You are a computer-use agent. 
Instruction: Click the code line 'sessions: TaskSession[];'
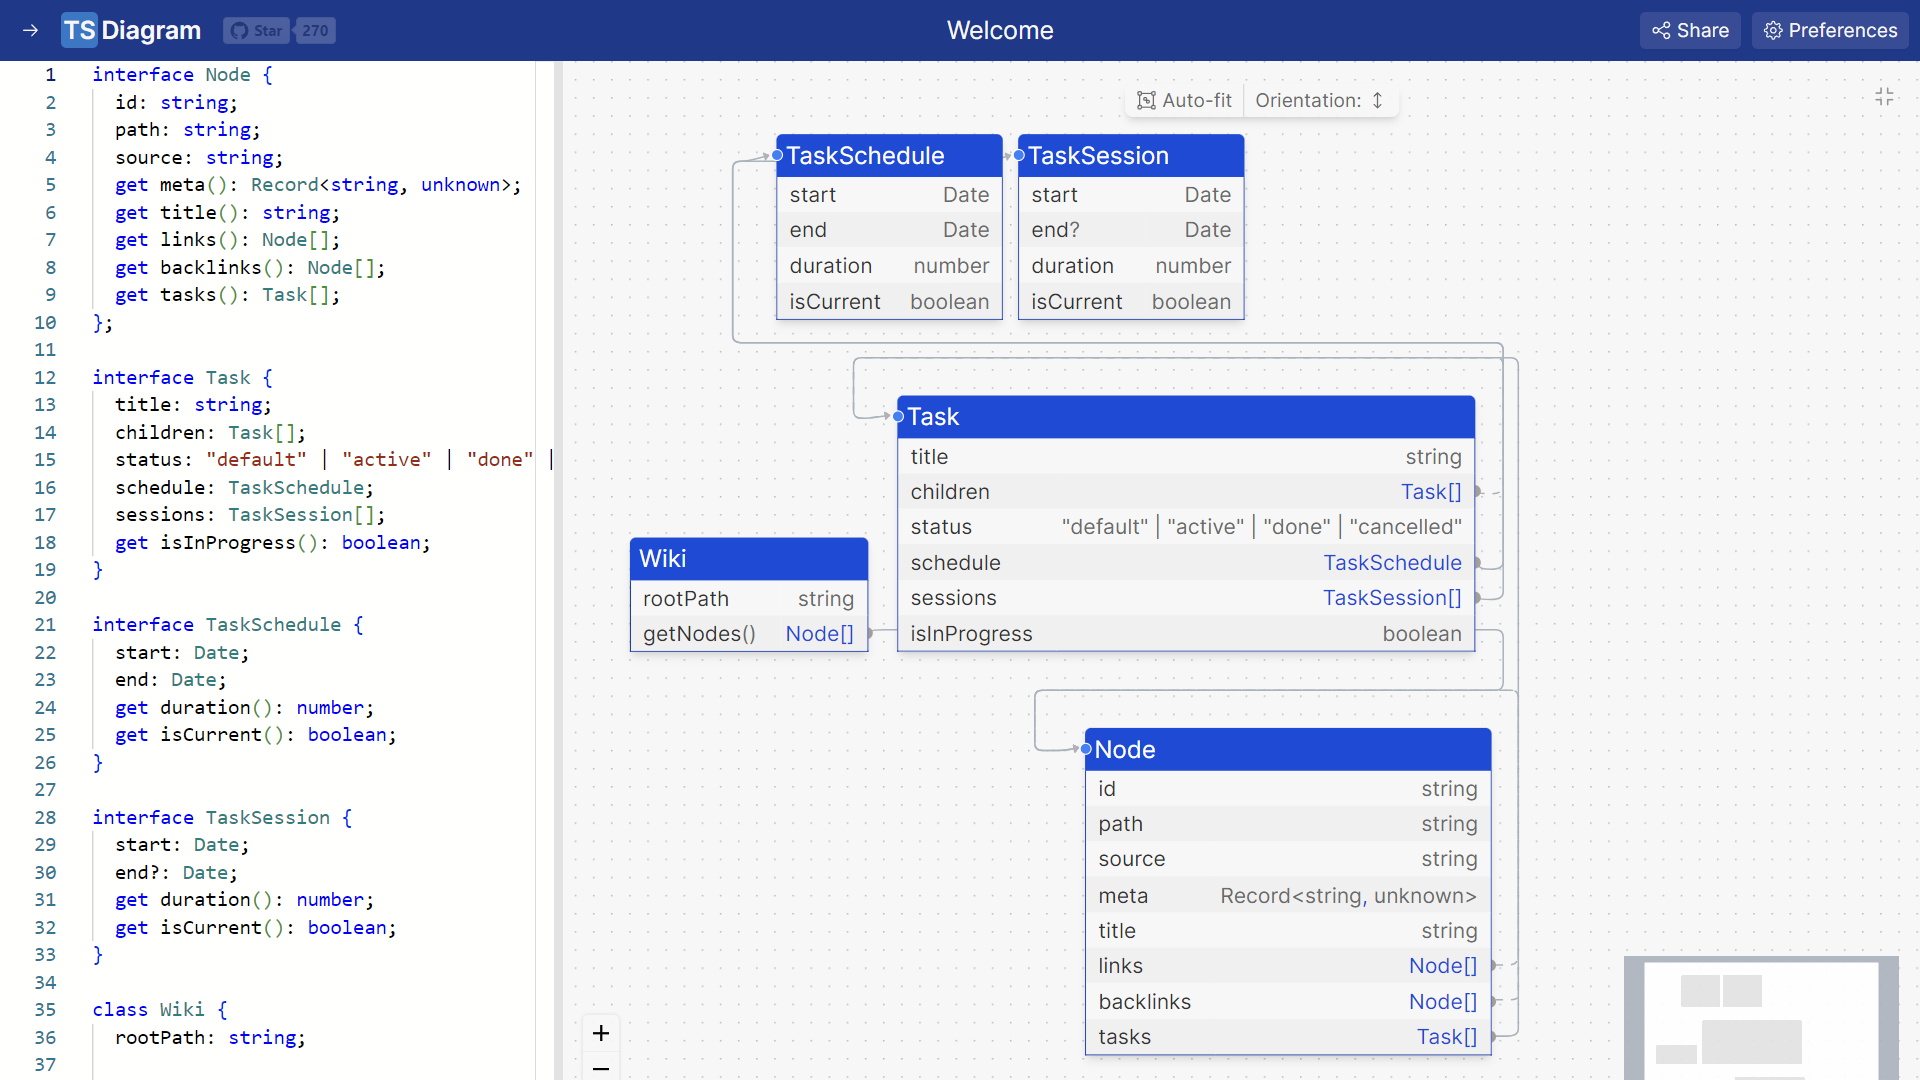(x=250, y=515)
